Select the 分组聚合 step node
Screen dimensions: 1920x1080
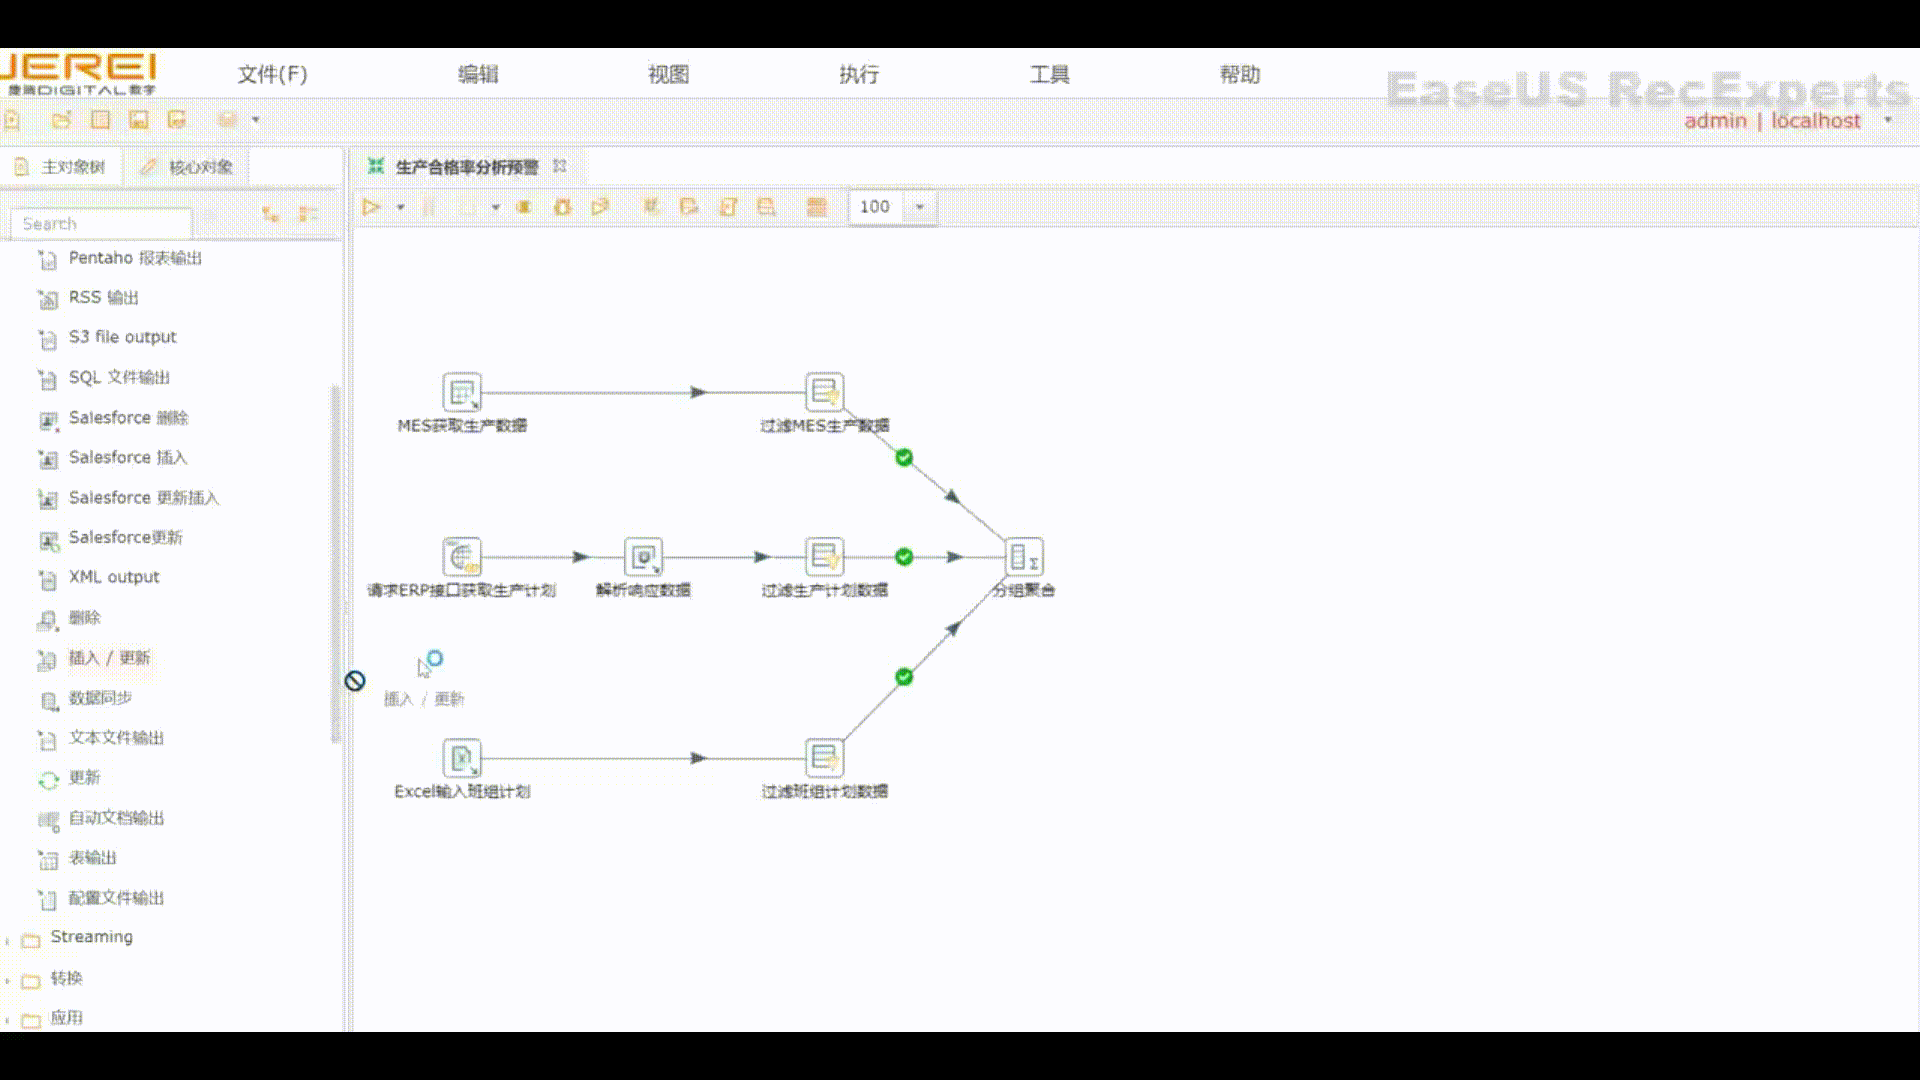pos(1023,557)
